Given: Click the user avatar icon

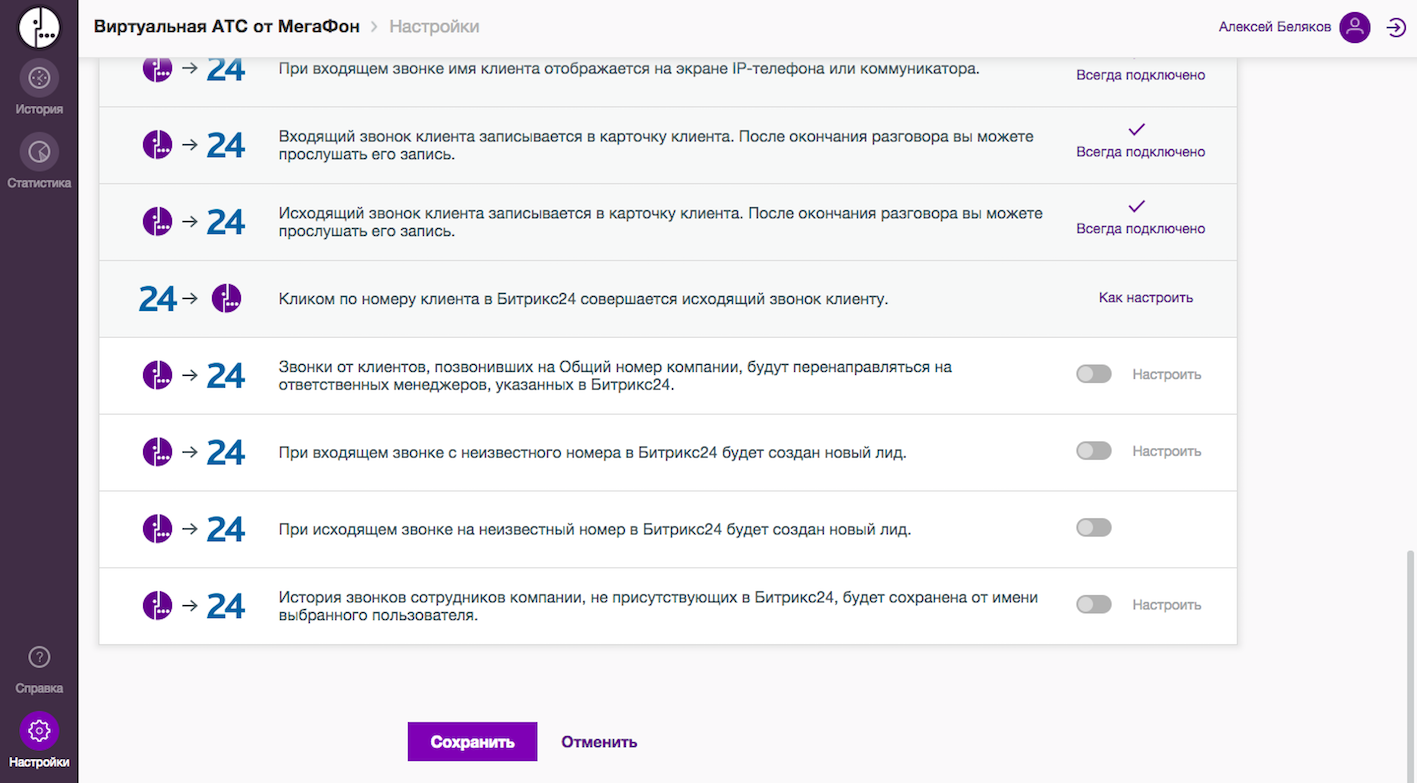Looking at the screenshot, I should pyautogui.click(x=1354, y=27).
